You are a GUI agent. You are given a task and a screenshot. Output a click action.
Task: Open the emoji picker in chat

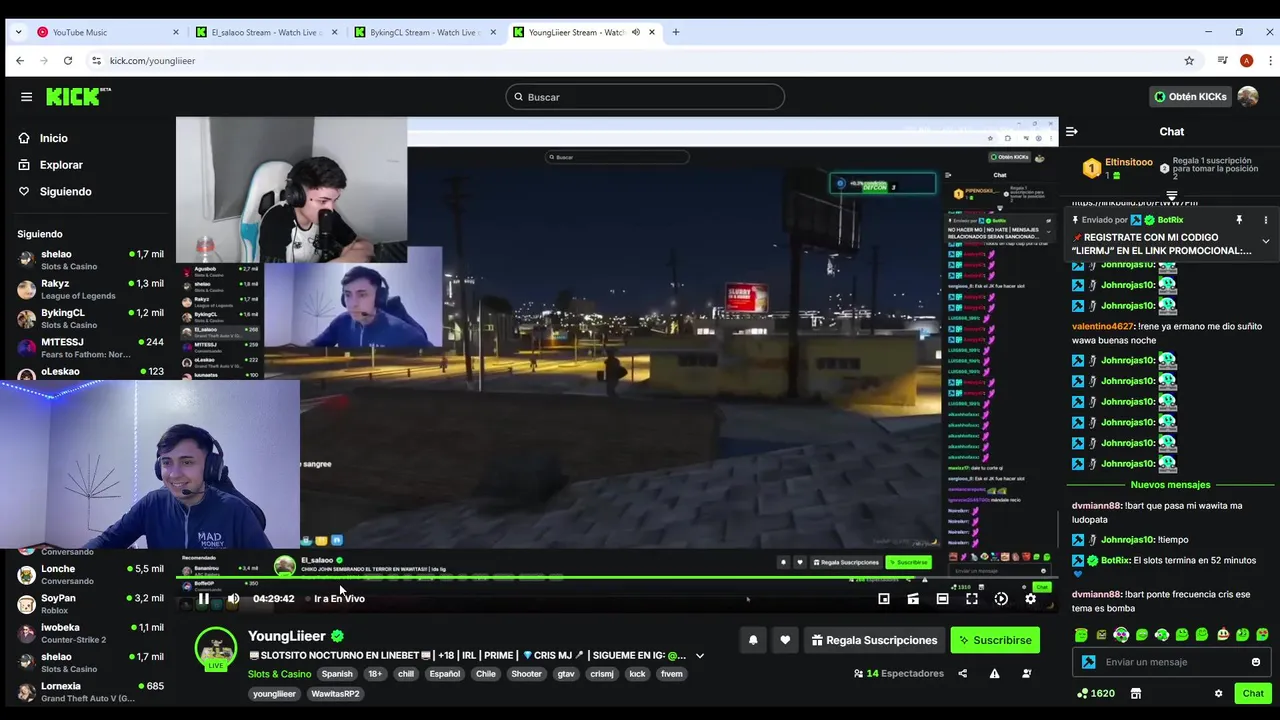coord(1256,662)
